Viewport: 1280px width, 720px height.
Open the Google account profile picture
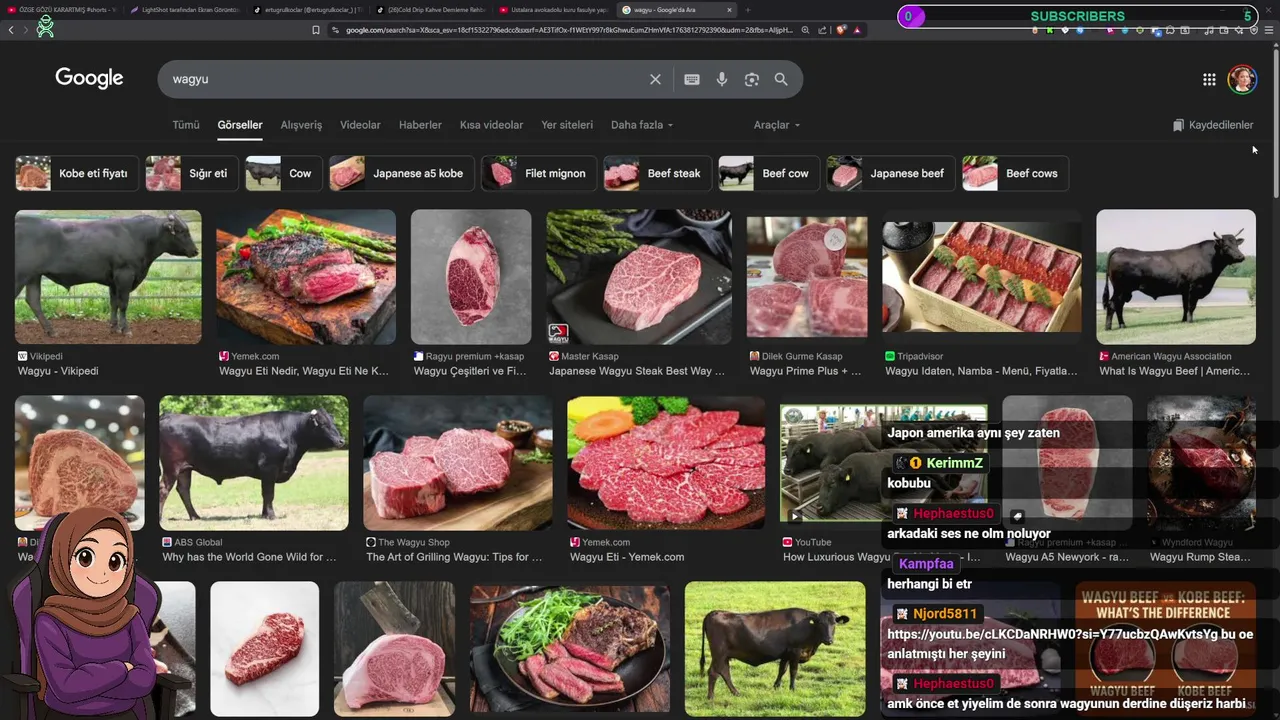[x=1242, y=79]
